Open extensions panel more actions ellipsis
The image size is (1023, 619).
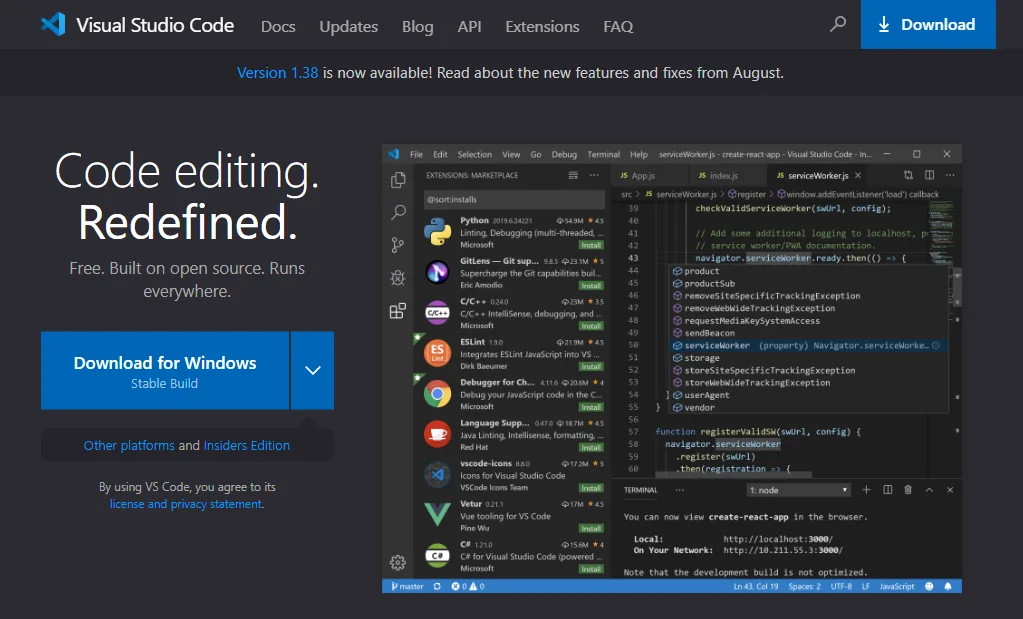[594, 175]
